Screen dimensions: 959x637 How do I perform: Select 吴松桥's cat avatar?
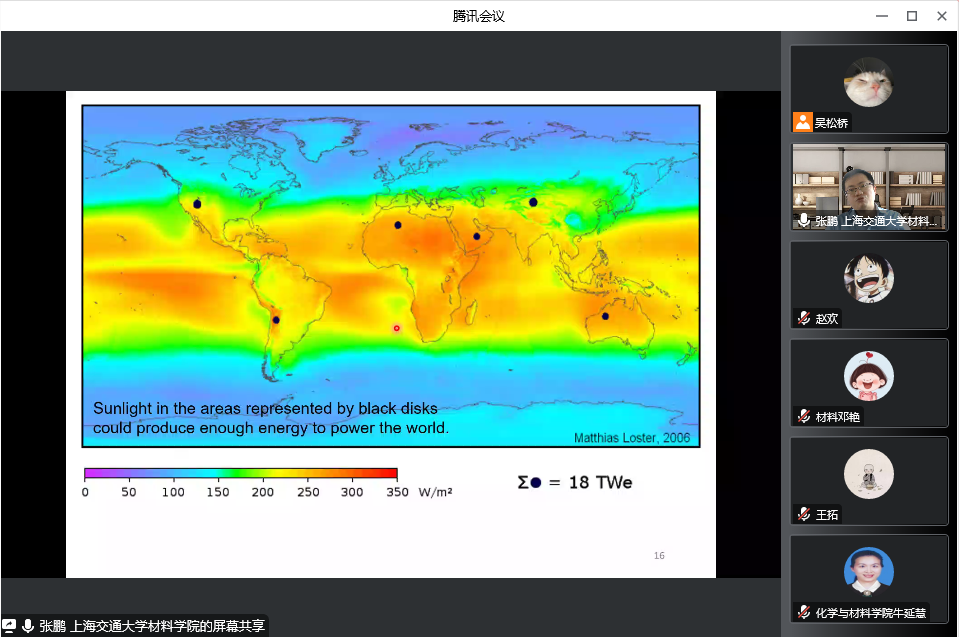click(x=868, y=82)
